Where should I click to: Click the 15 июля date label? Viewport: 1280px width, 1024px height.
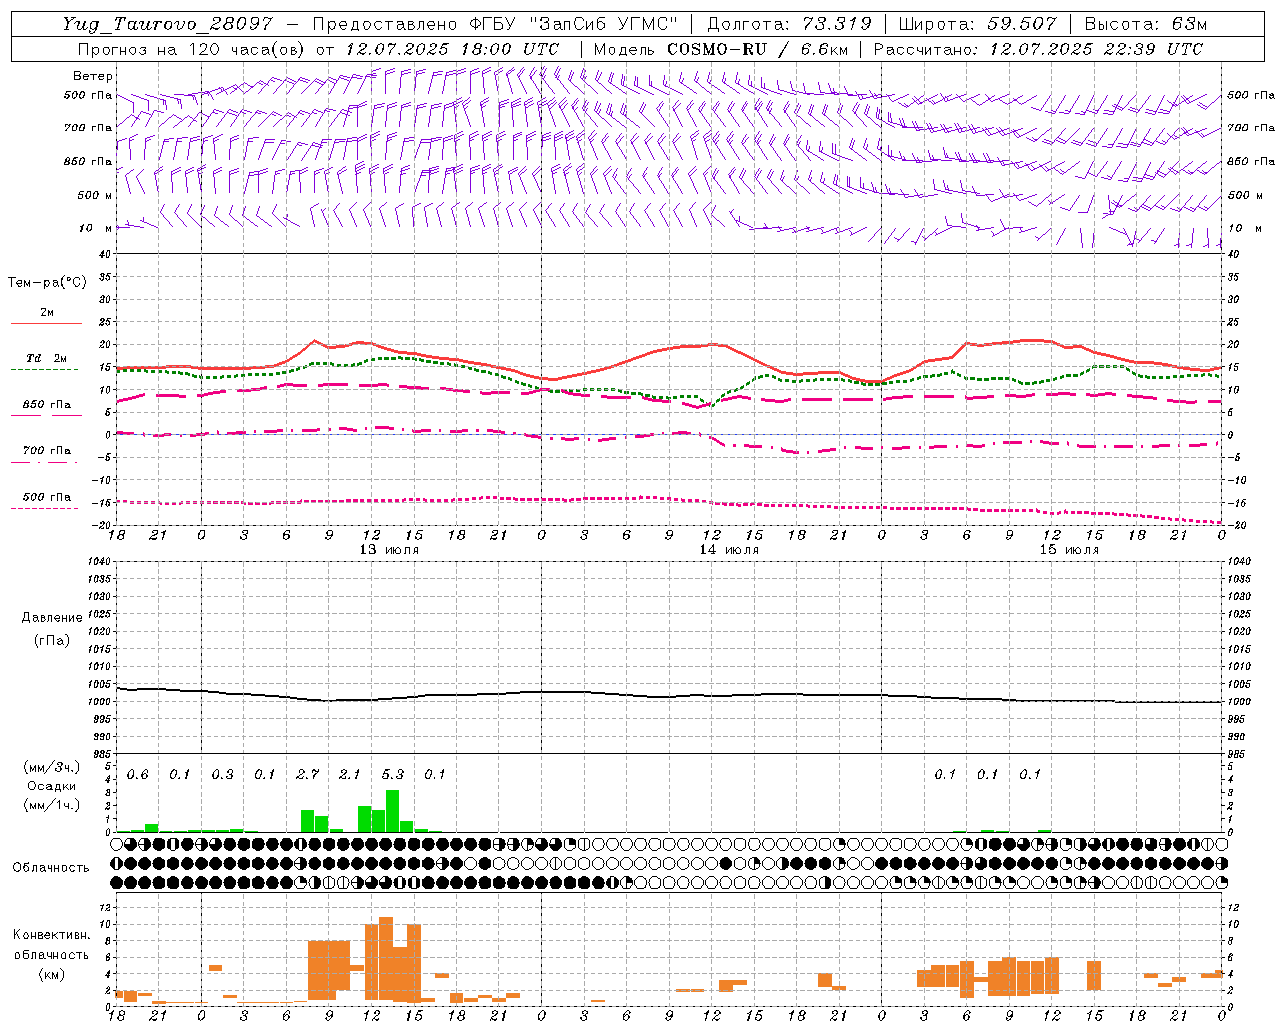1069,550
